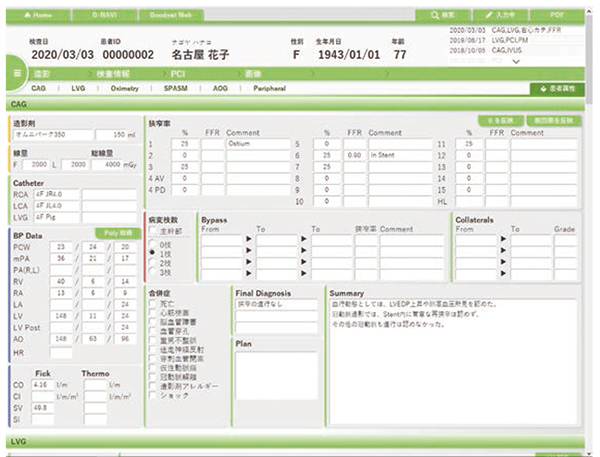Expand the exam history list chevron
Viewport: 600px width, 457px height.
click(515, 61)
